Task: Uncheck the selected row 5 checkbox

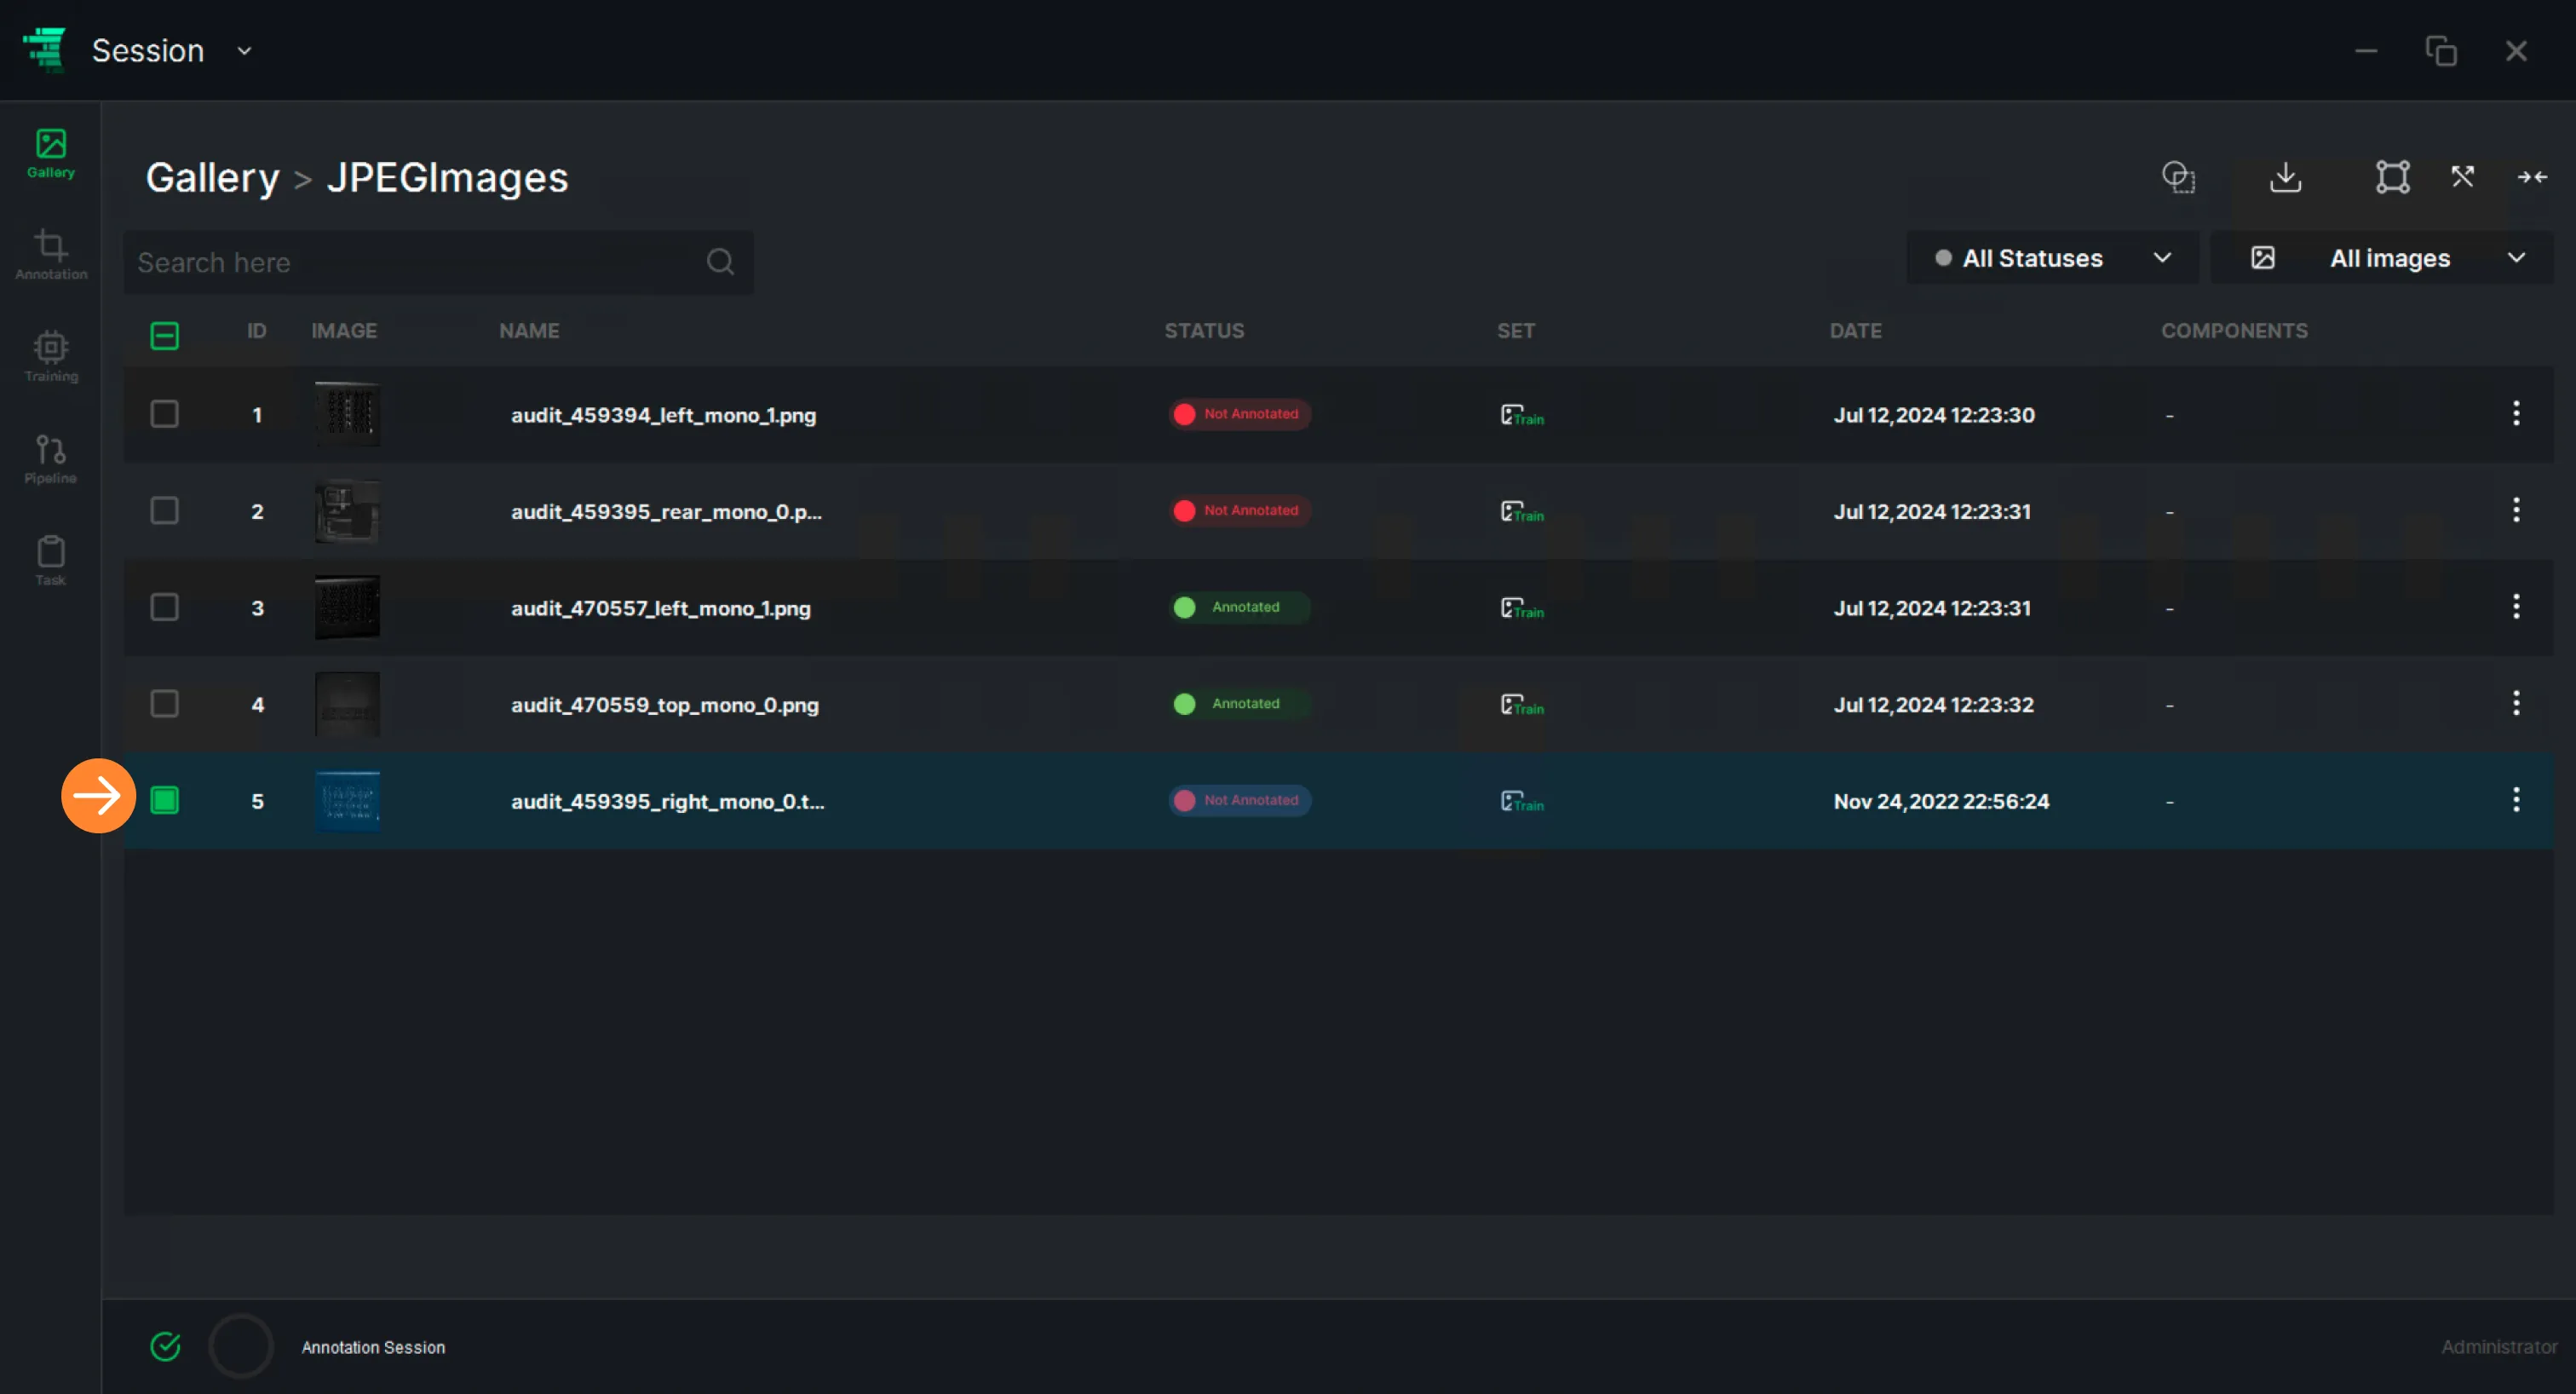Action: pos(165,800)
